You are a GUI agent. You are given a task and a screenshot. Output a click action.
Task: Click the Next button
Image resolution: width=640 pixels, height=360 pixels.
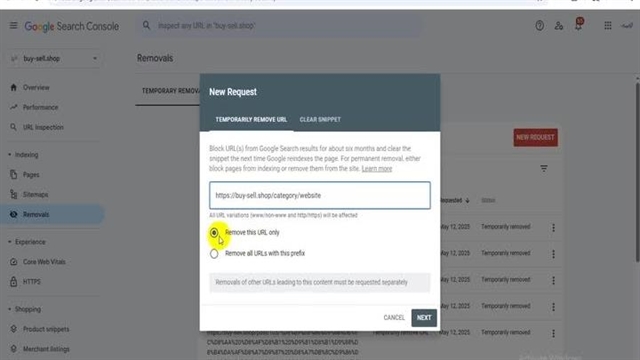coord(424,318)
